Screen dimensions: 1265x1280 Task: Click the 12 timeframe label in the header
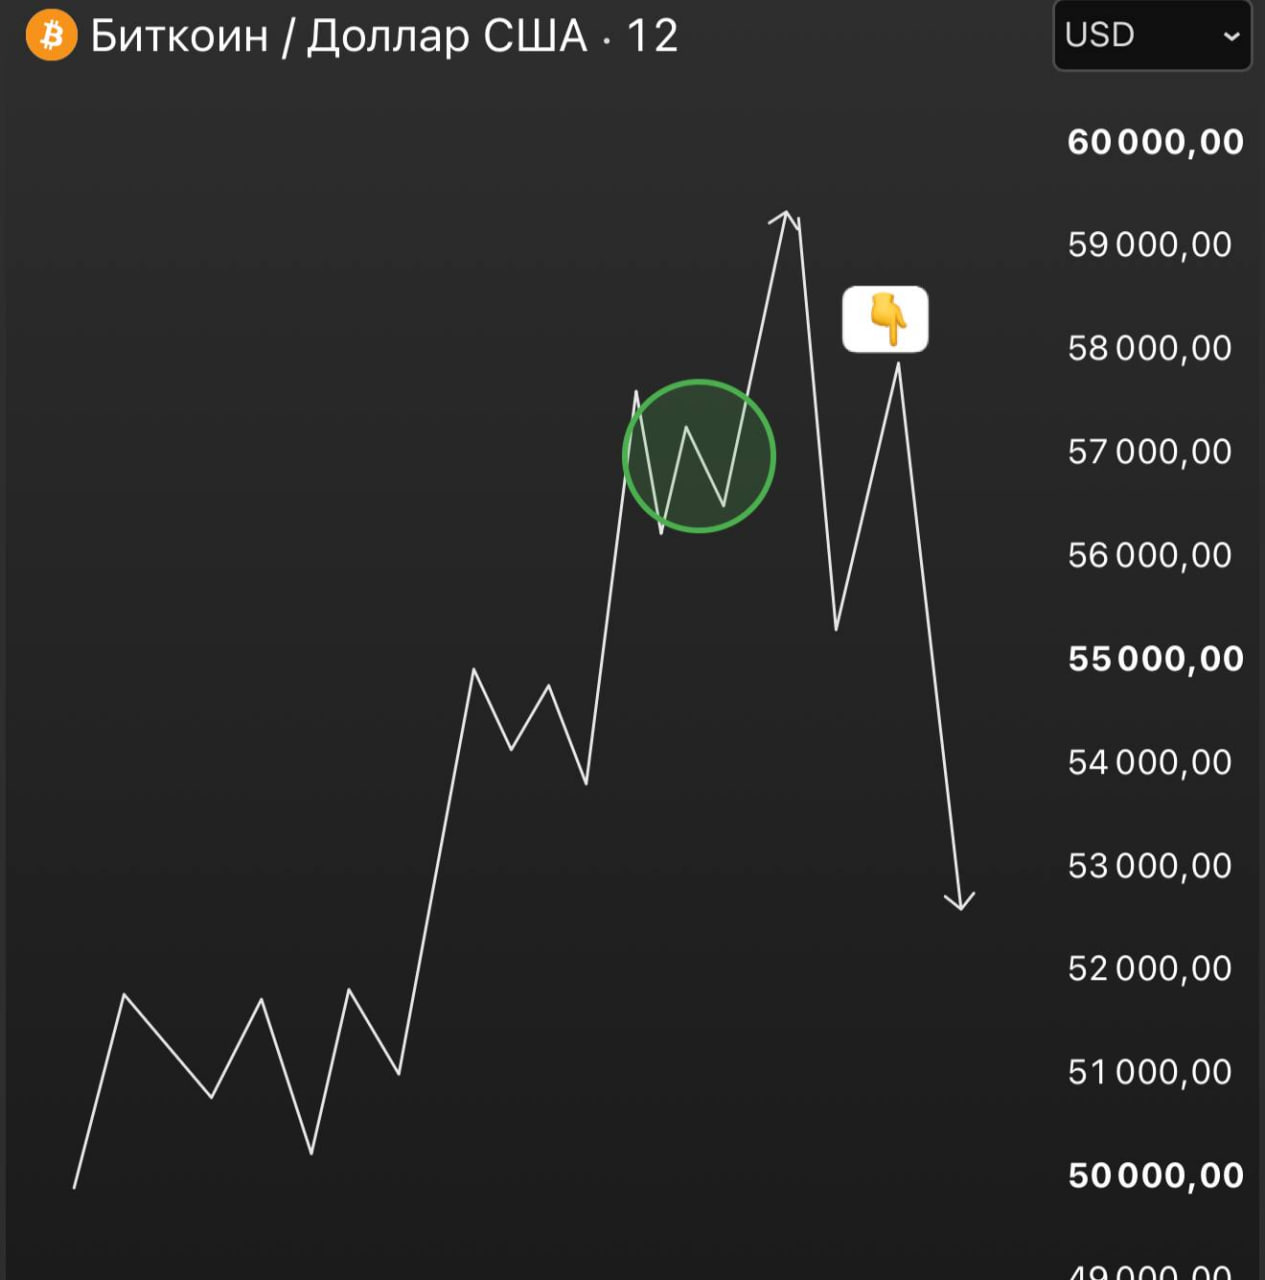(x=652, y=36)
